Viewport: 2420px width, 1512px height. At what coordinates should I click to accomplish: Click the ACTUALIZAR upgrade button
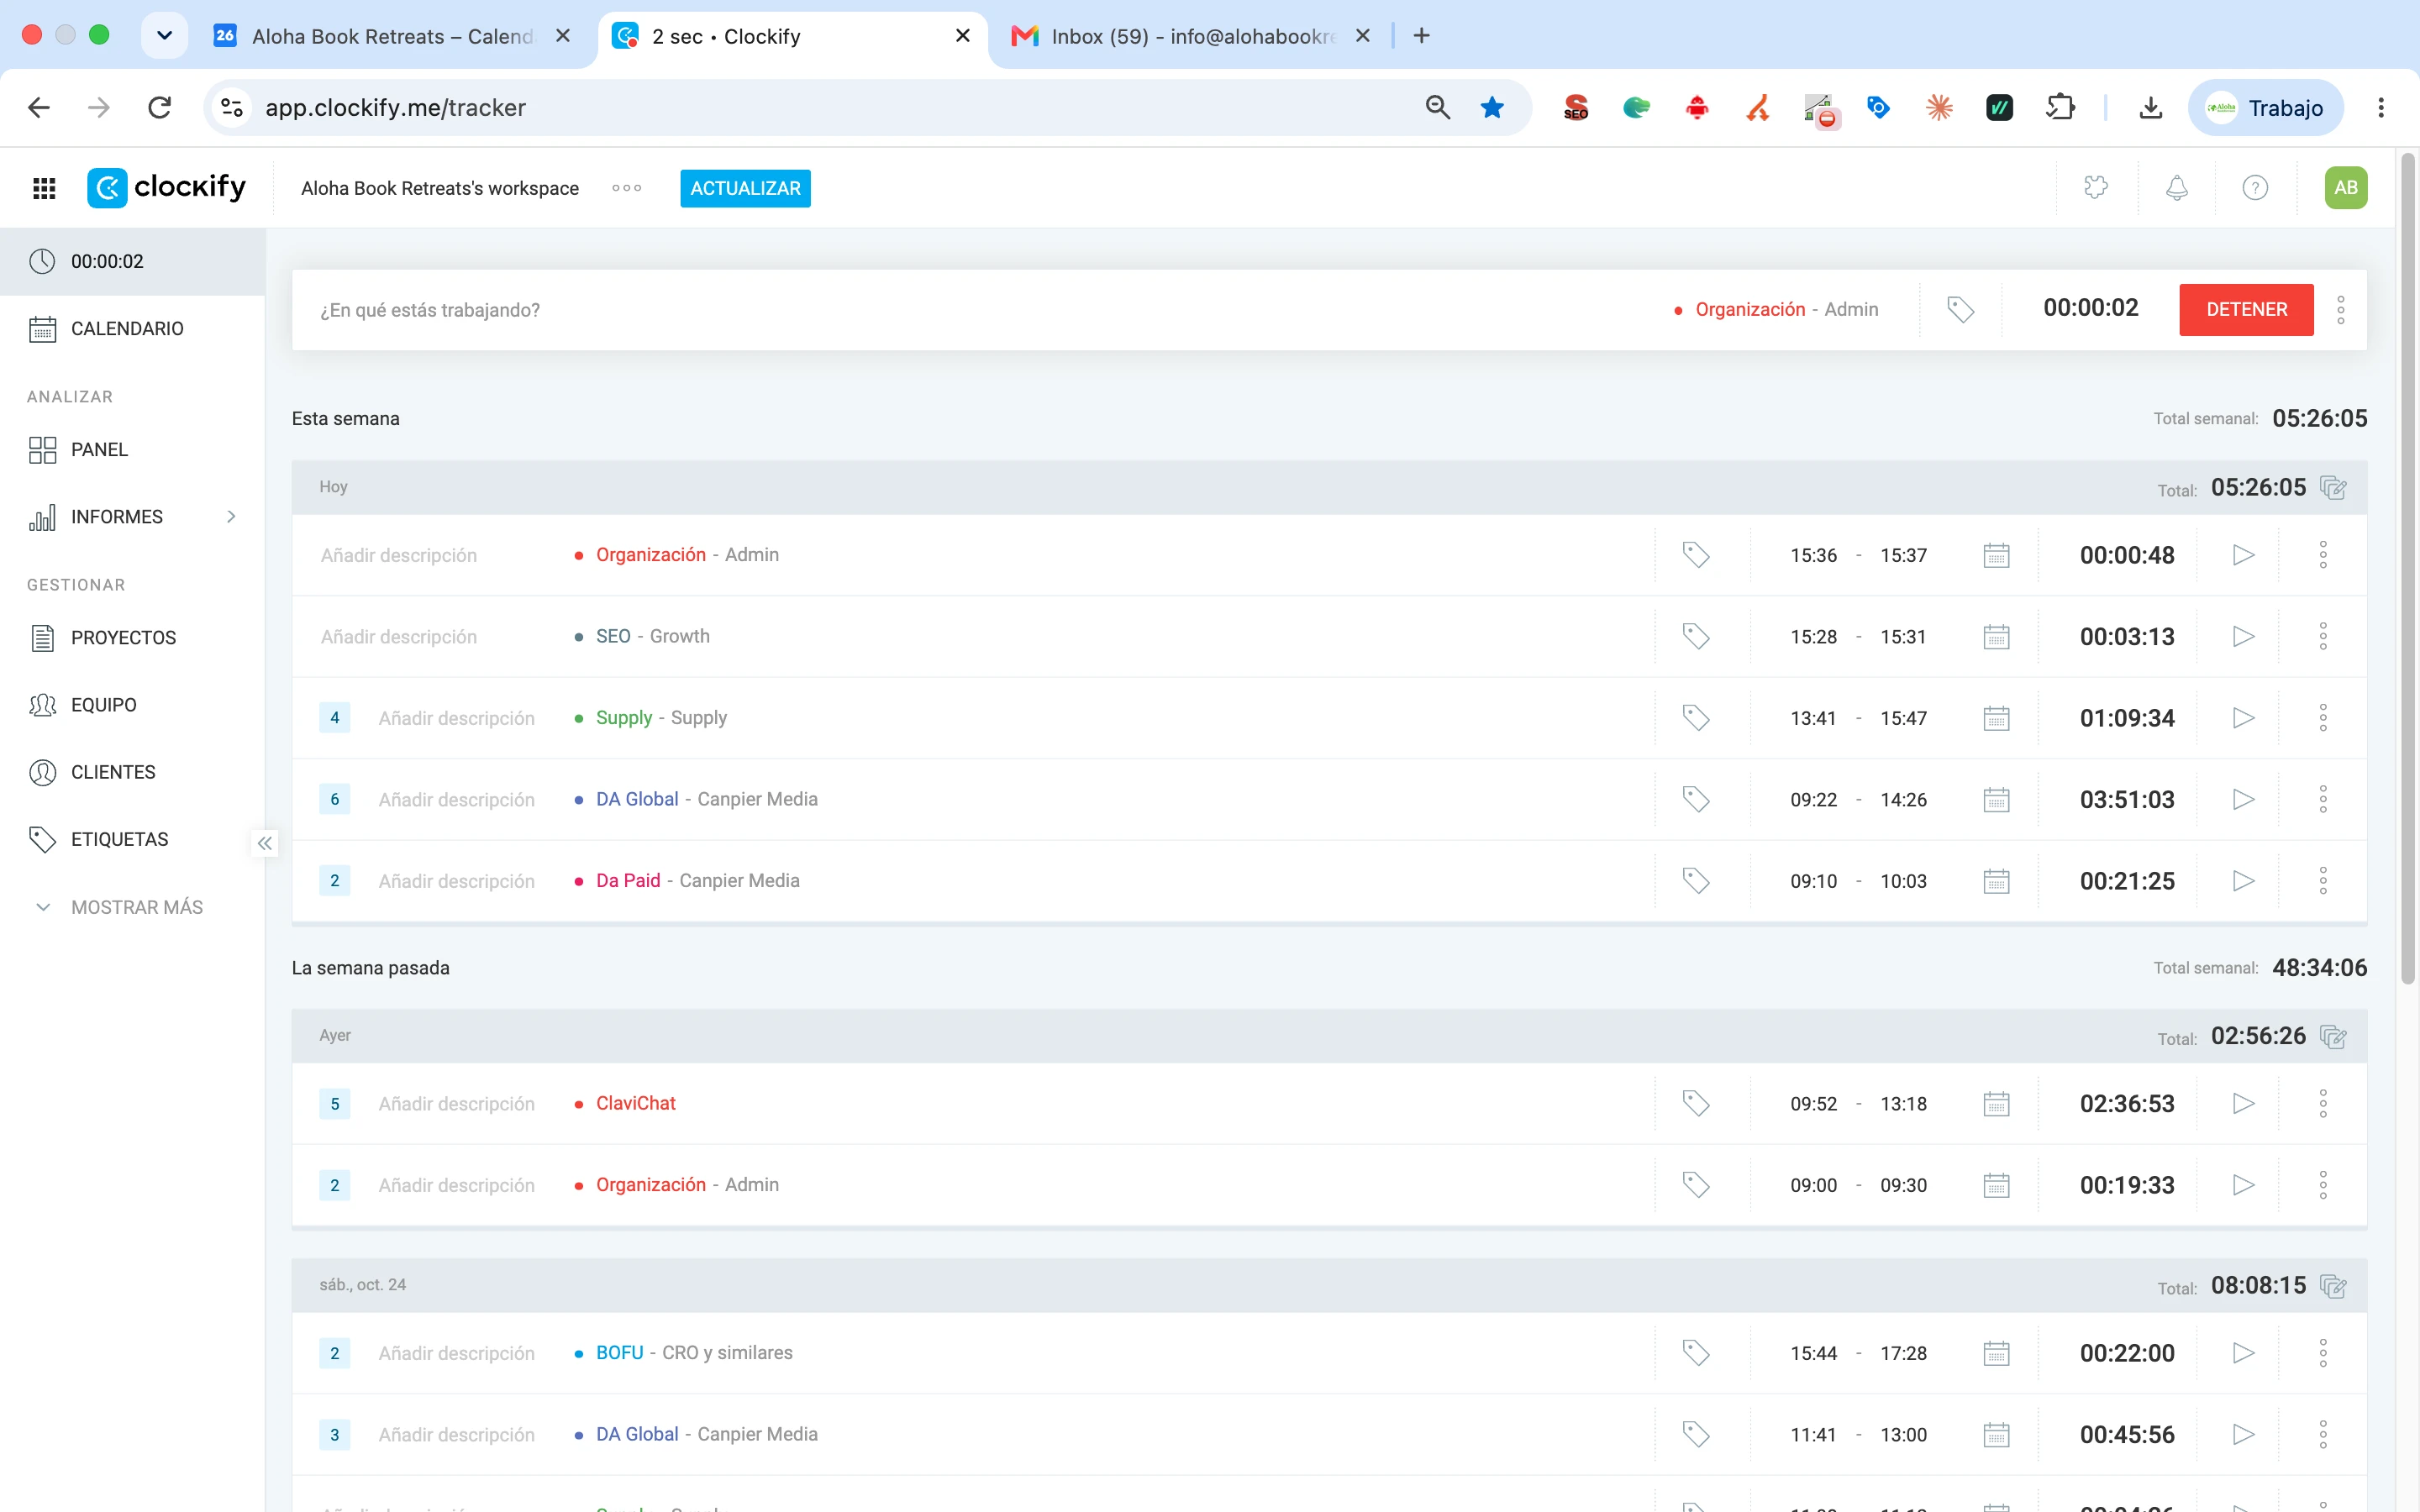pyautogui.click(x=745, y=188)
